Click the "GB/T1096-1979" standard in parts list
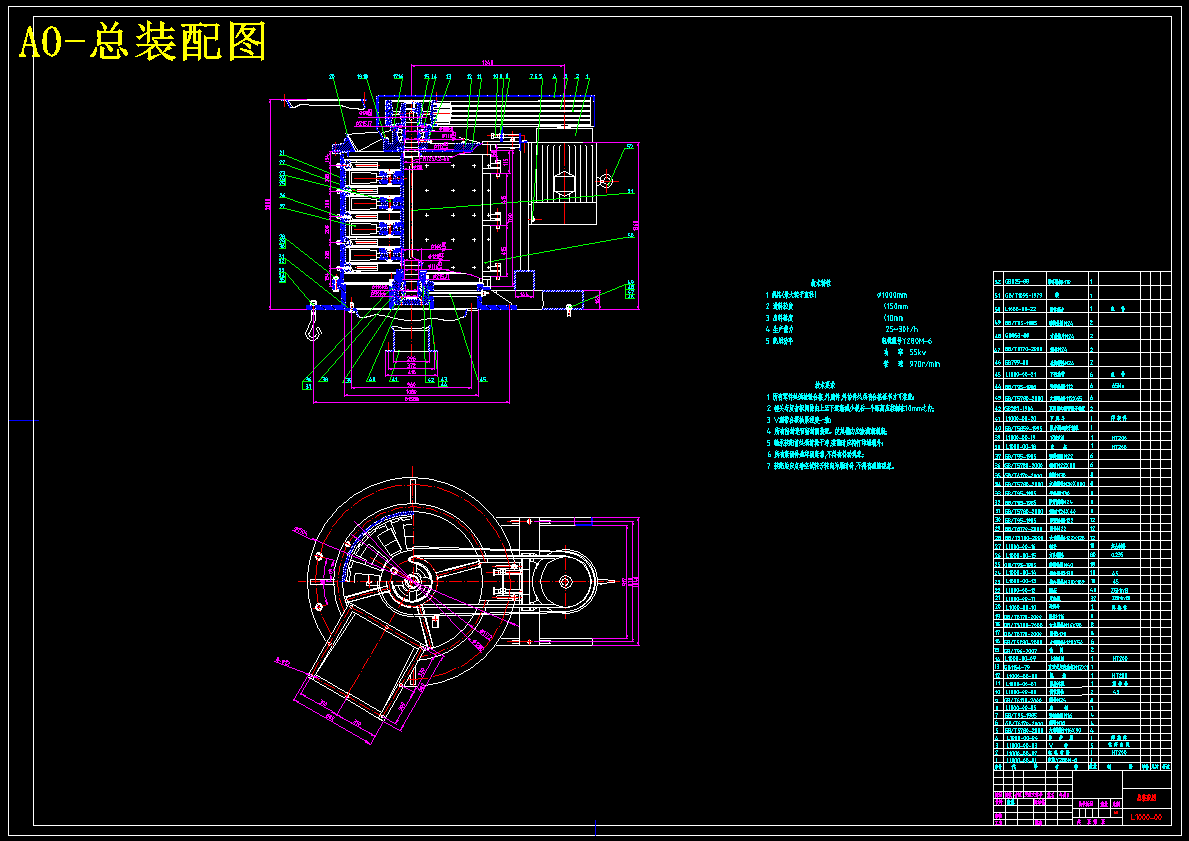The width and height of the screenshot is (1189, 841). (x=1024, y=294)
